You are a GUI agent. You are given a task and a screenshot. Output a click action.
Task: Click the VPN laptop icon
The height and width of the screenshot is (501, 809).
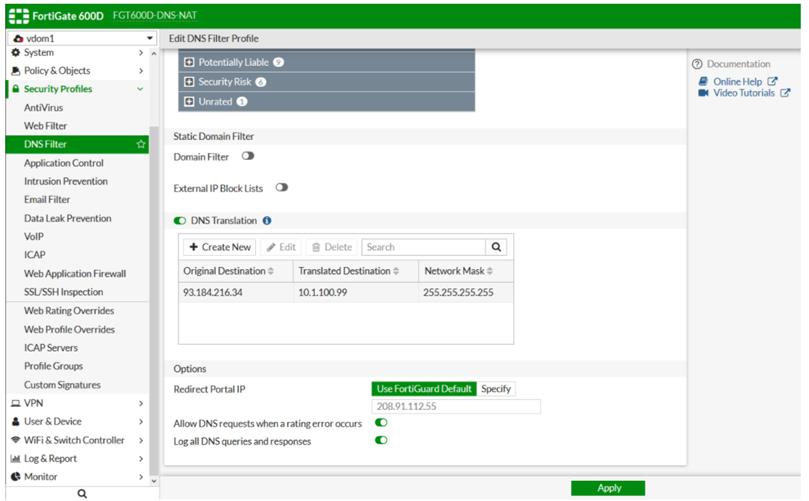(x=16, y=403)
